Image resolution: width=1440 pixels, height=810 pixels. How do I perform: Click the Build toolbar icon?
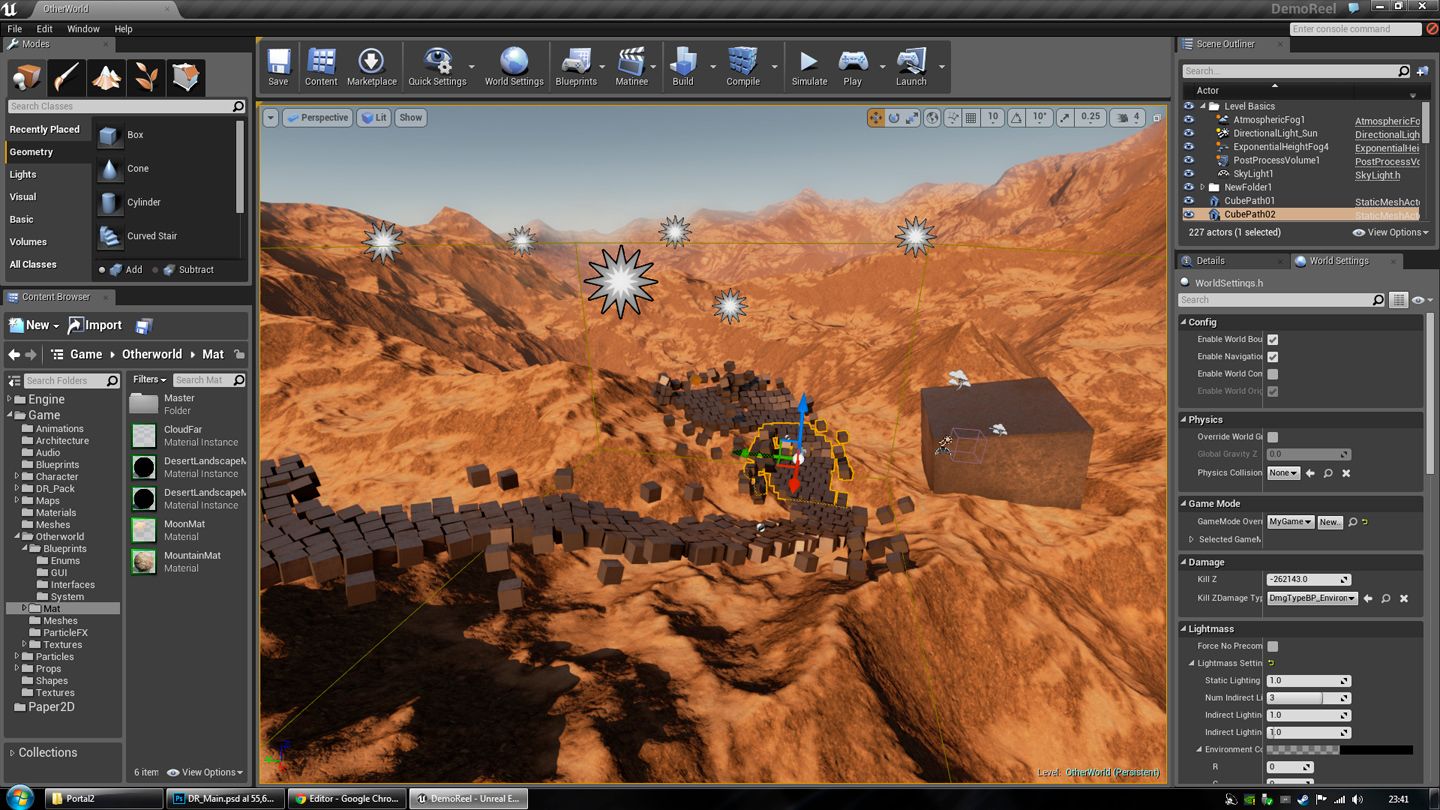click(x=683, y=66)
